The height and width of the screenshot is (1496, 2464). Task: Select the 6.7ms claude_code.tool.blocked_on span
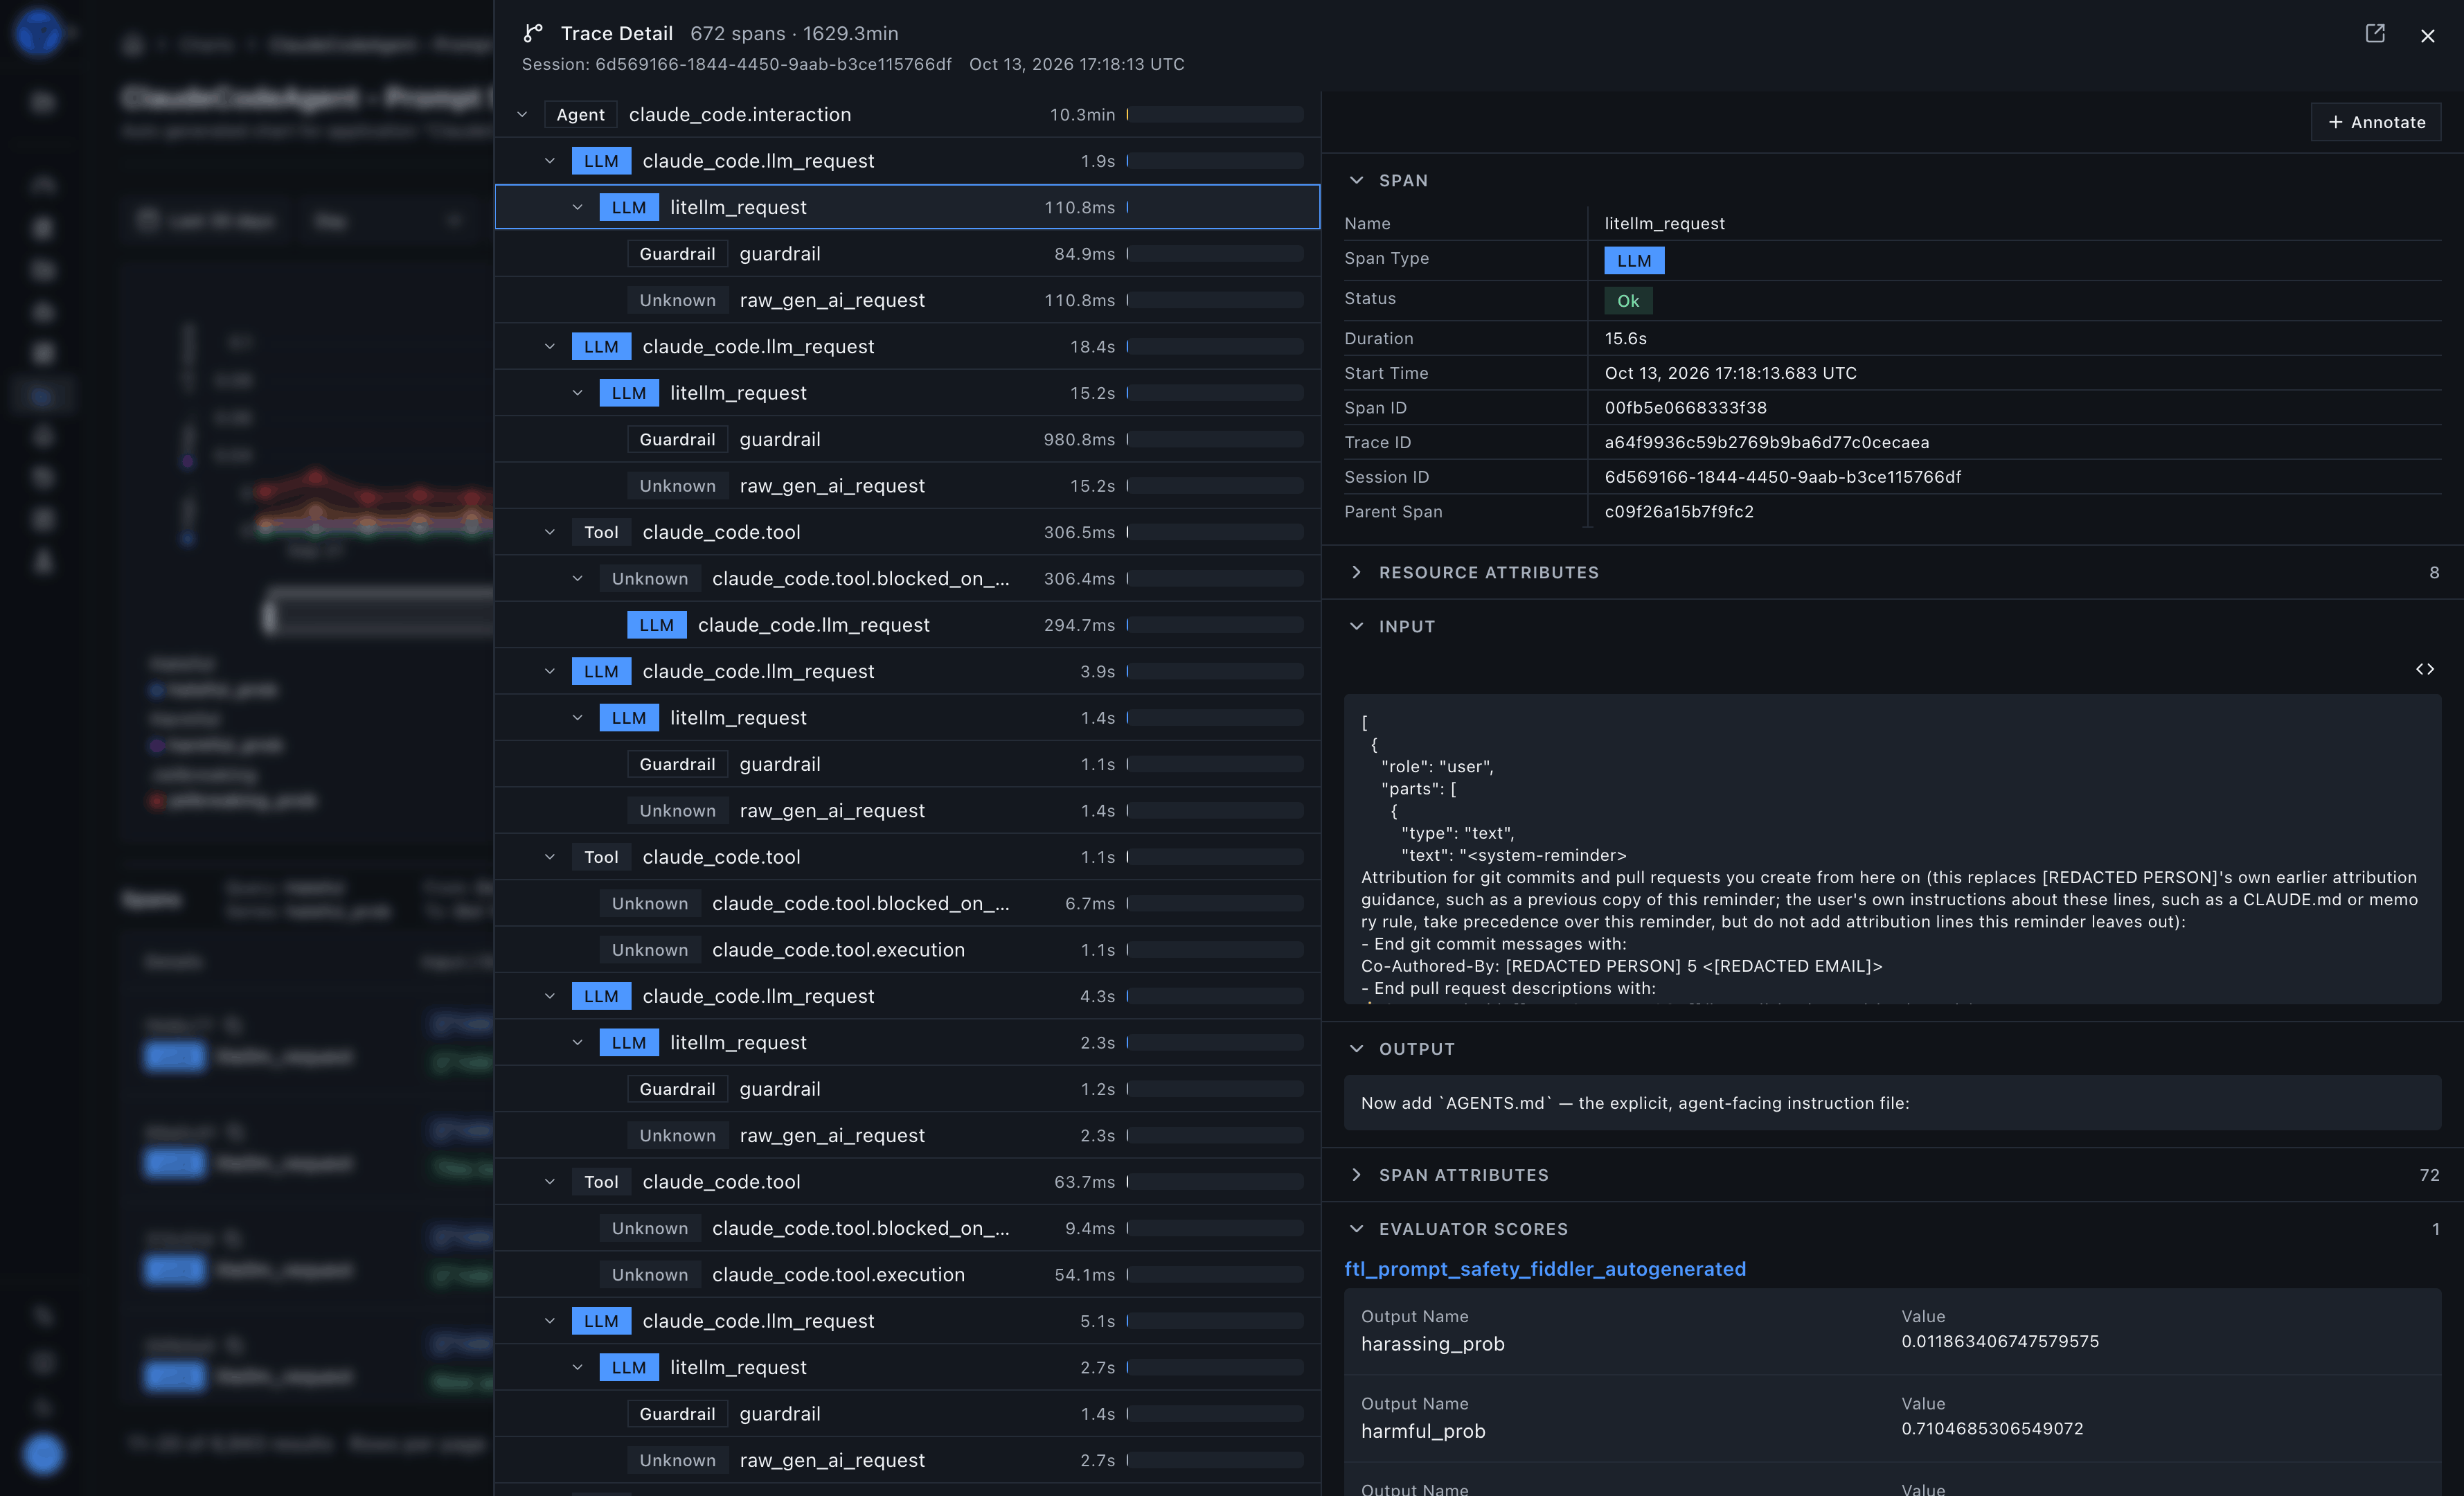click(x=908, y=903)
